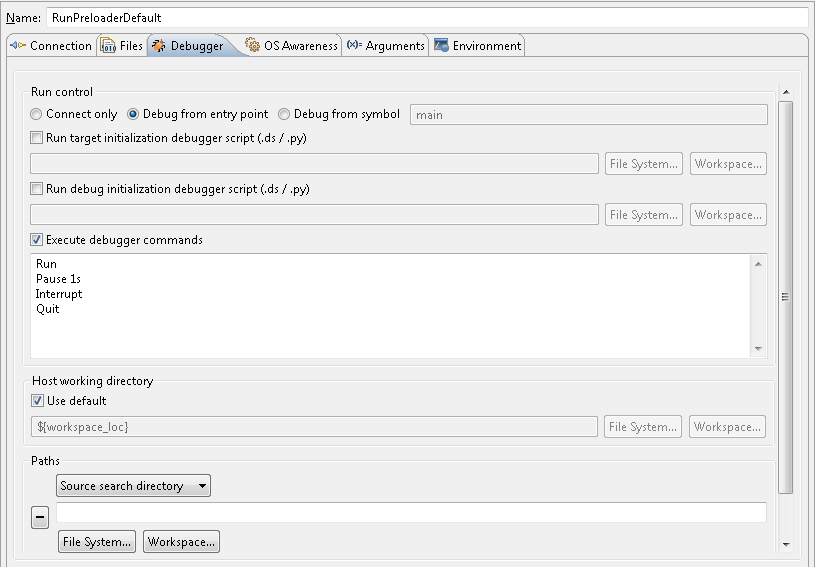
Task: Open the OS Awareness tab
Action: click(291, 46)
